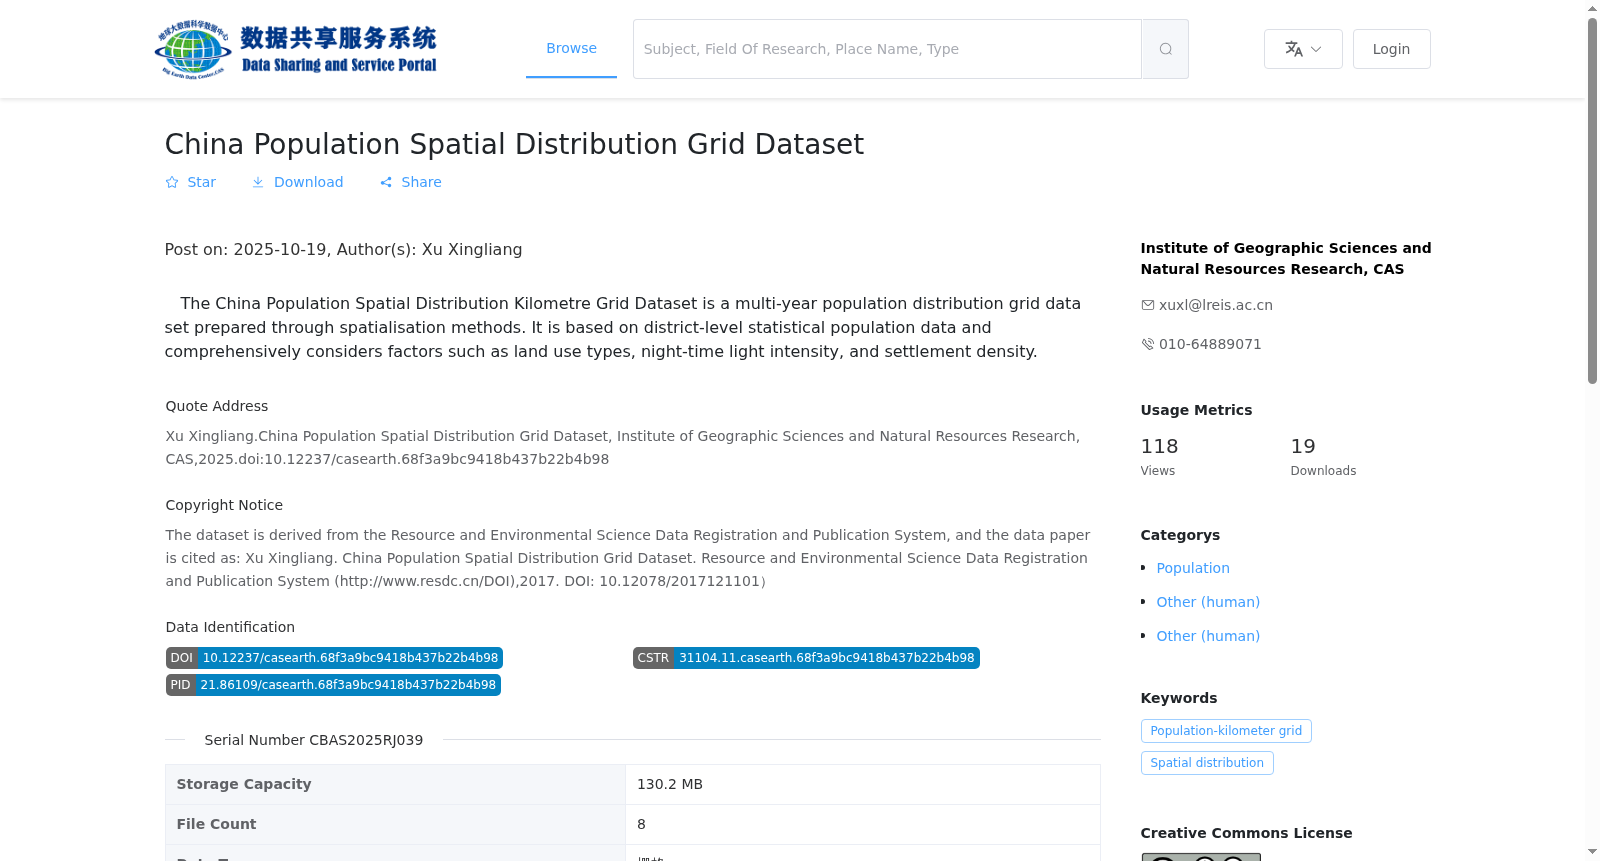The height and width of the screenshot is (861, 1600).
Task: Click the Usage Metrics heading
Action: click(1196, 410)
